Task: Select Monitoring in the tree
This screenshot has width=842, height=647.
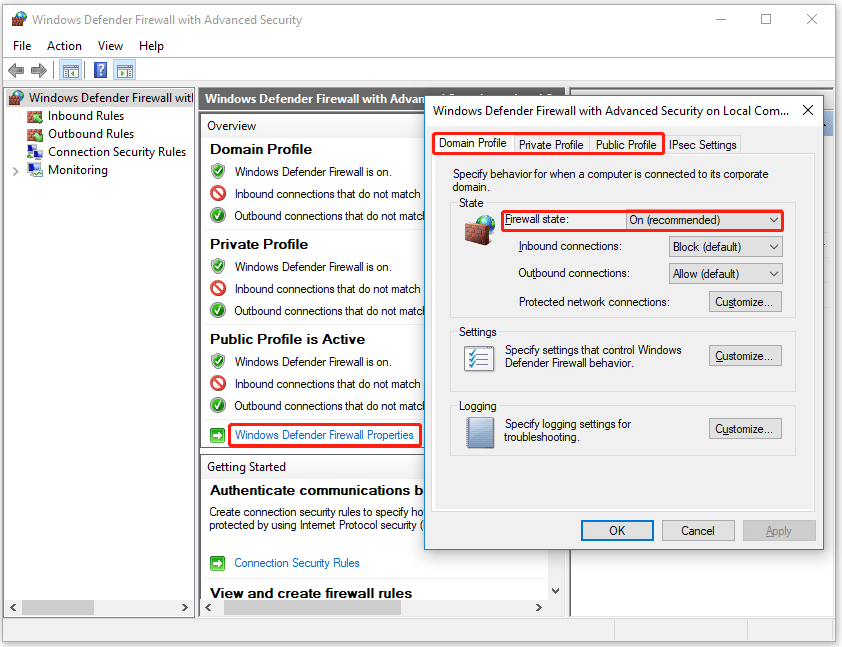Action: pos(78,170)
